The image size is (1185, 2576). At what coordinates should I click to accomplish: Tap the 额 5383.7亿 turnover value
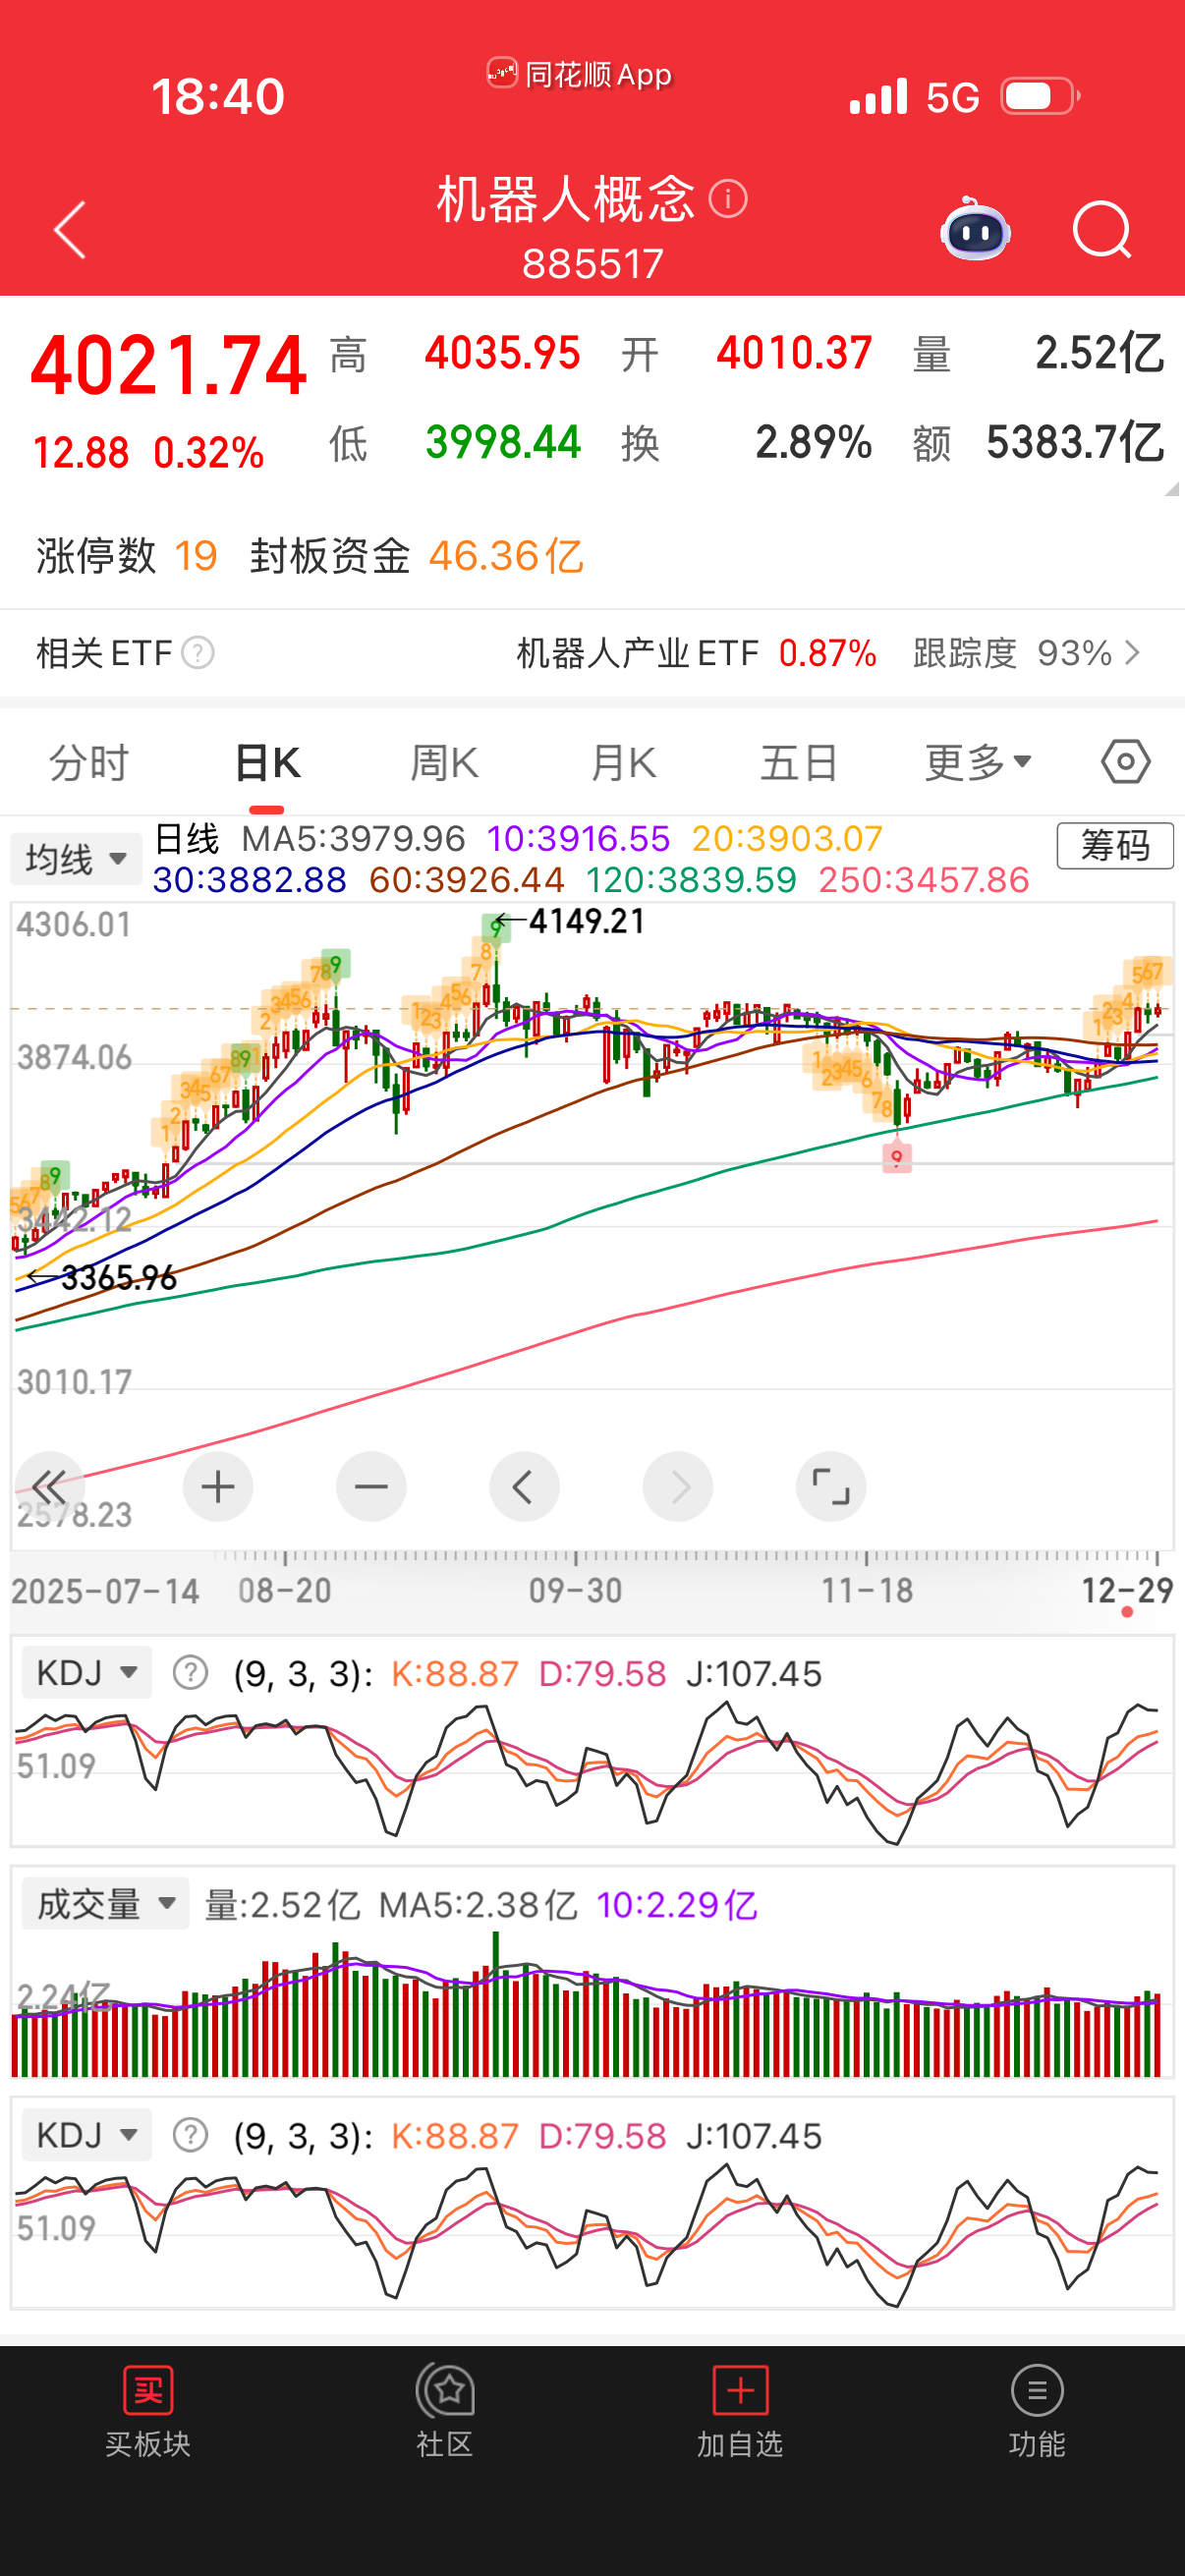[x=1038, y=442]
